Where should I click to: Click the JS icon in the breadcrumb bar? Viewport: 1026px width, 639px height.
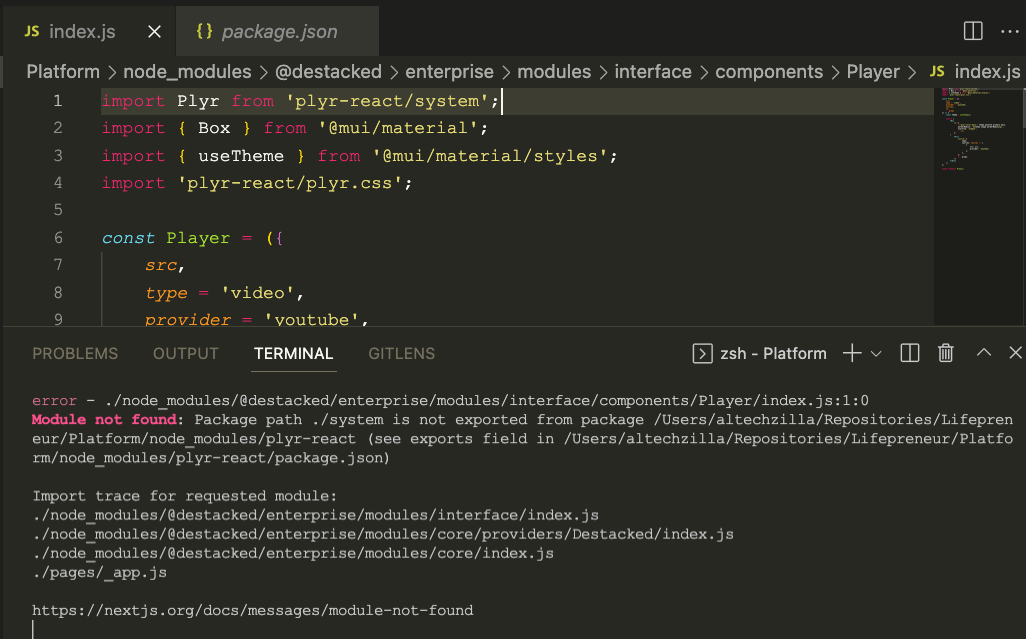click(x=936, y=71)
